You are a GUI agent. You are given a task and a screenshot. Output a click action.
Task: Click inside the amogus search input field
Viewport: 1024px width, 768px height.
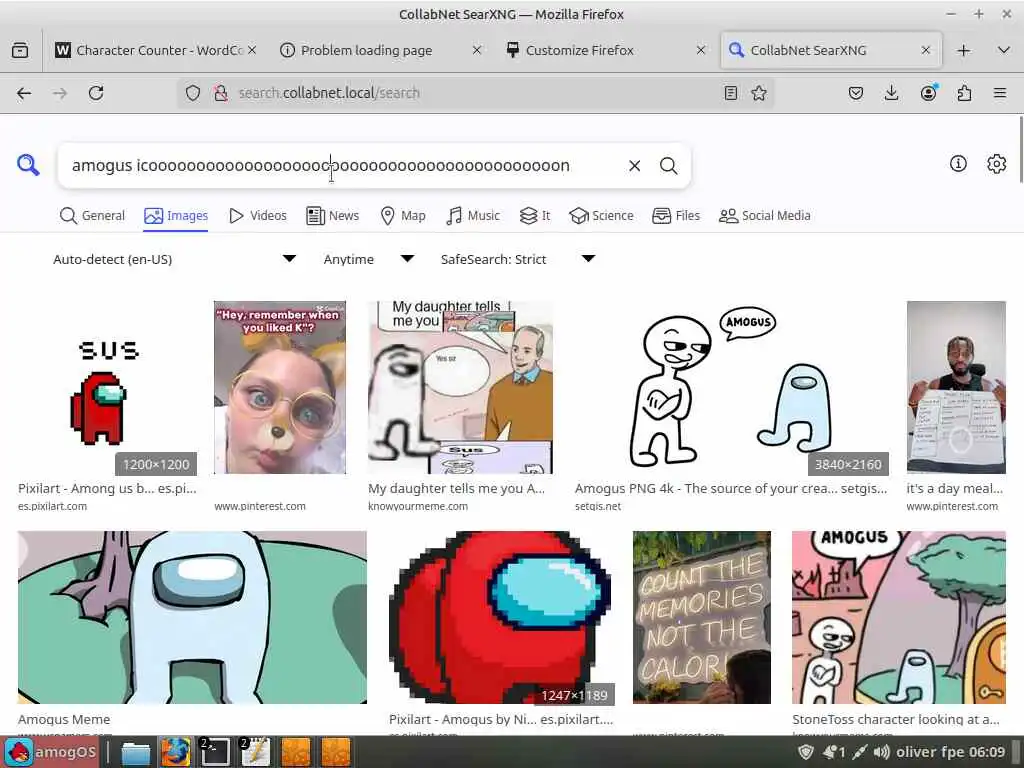[340, 166]
